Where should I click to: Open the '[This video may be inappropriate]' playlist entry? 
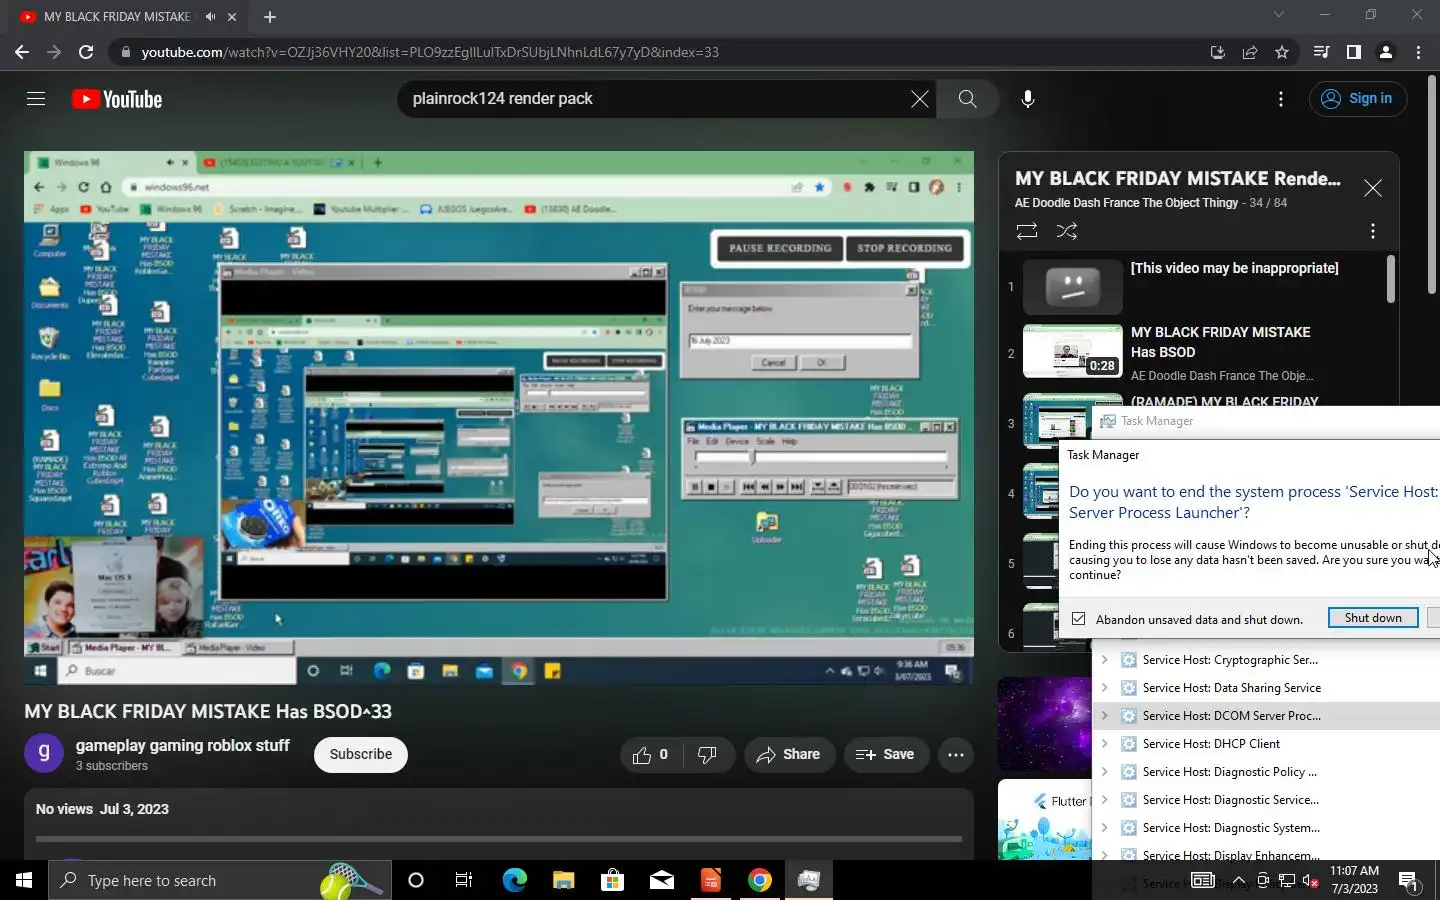[1234, 268]
